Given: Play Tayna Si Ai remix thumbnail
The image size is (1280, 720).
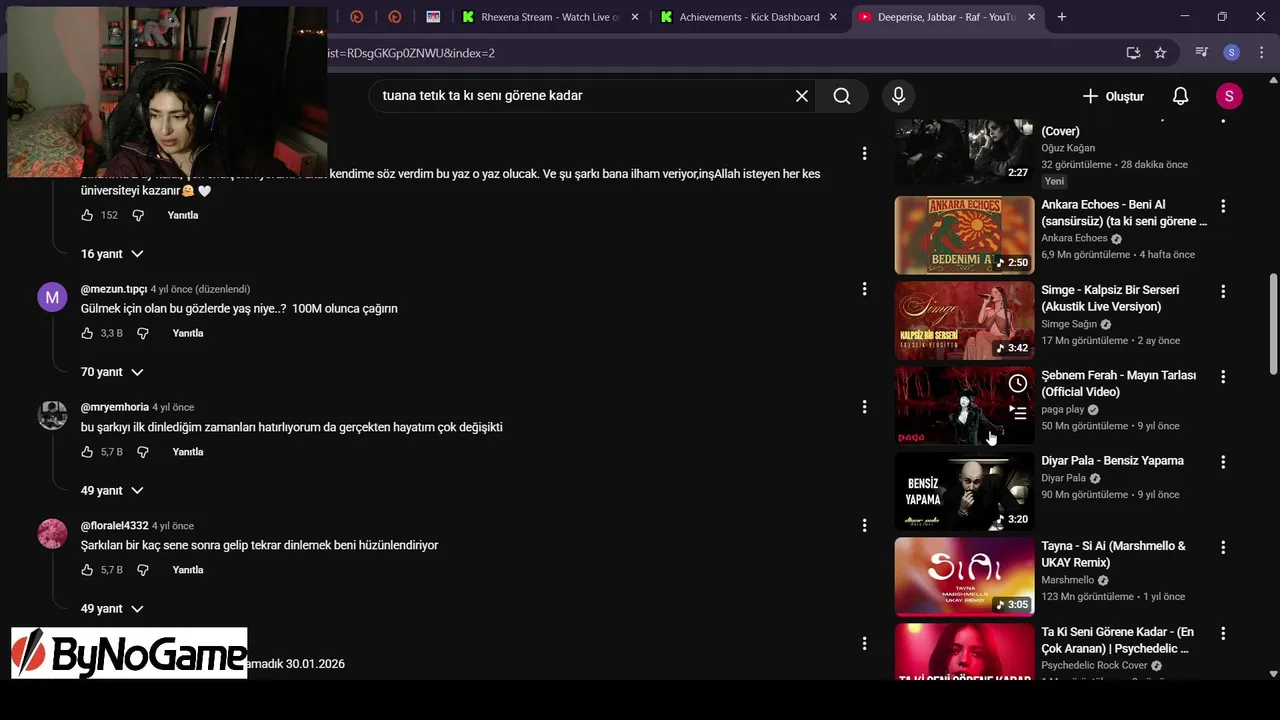Looking at the screenshot, I should 964,577.
